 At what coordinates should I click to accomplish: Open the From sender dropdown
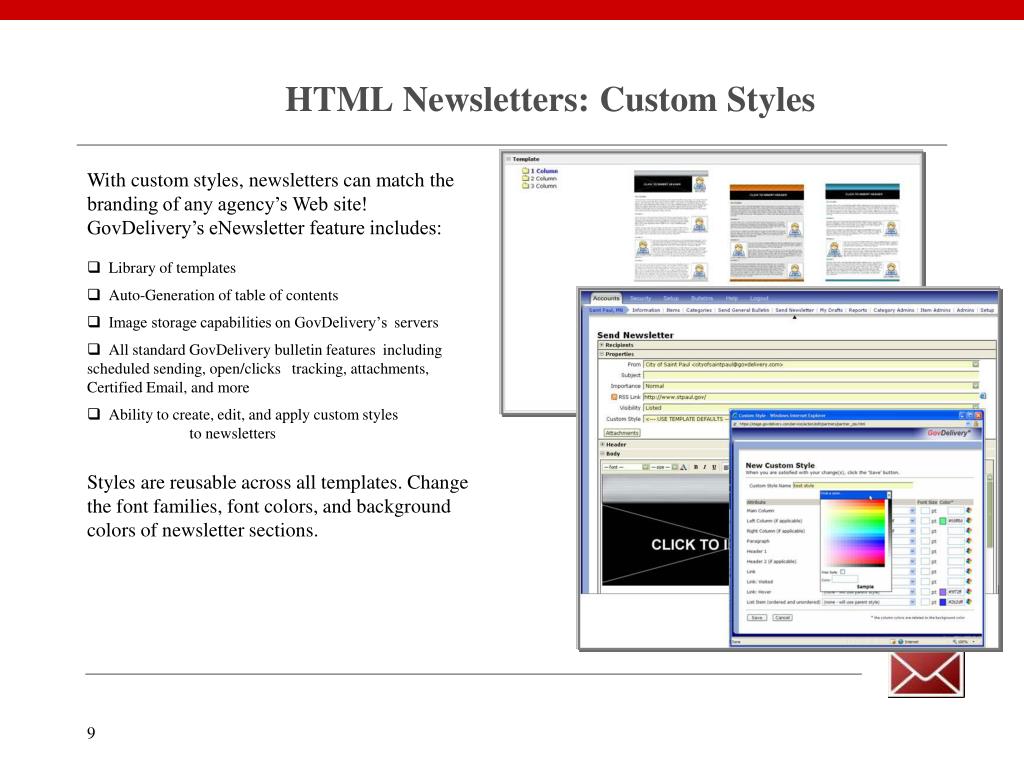point(975,365)
